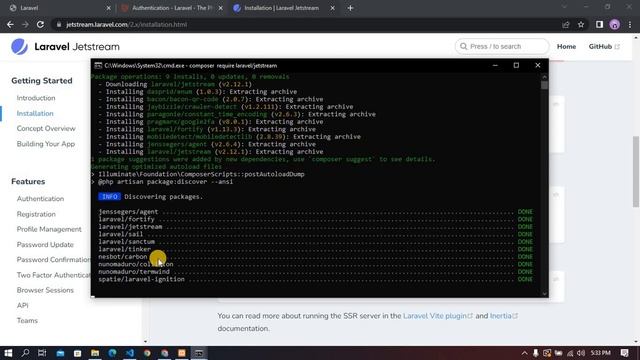This screenshot has width=640, height=360.
Task: Click the 'Getting Started' sidebar heading
Action: click(x=42, y=81)
